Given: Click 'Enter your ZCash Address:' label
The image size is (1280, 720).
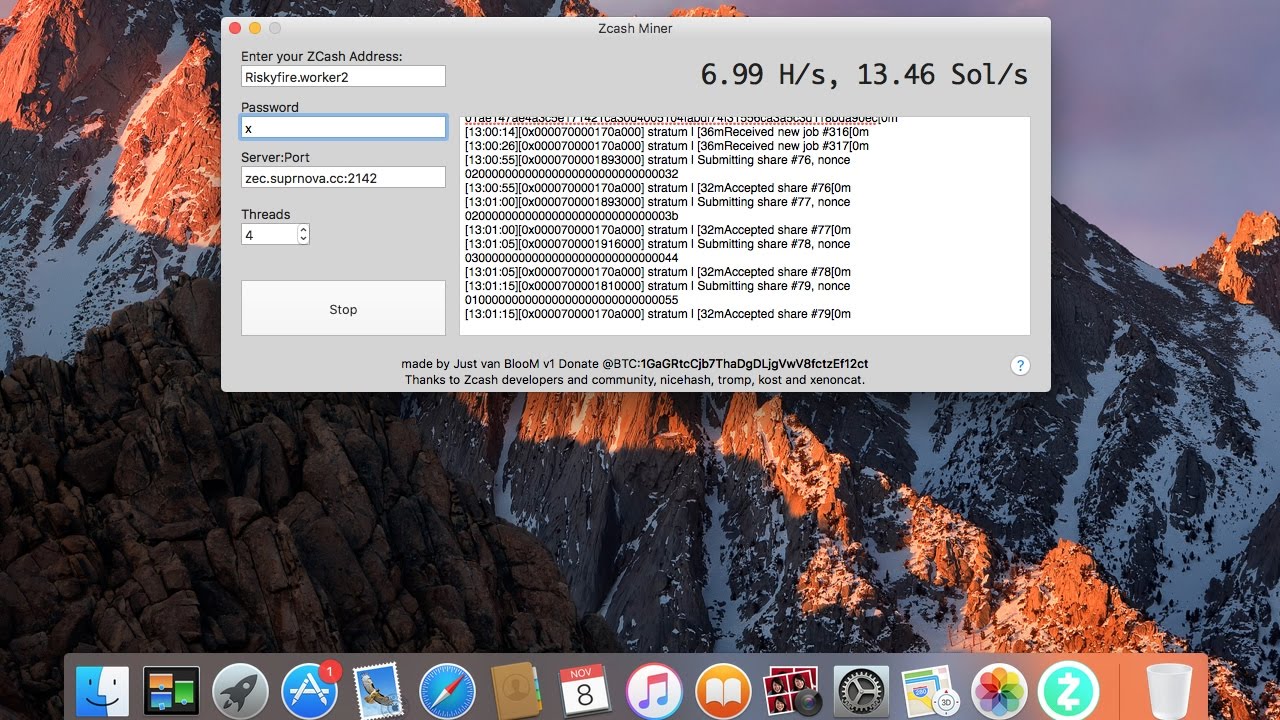Looking at the screenshot, I should coord(322,57).
